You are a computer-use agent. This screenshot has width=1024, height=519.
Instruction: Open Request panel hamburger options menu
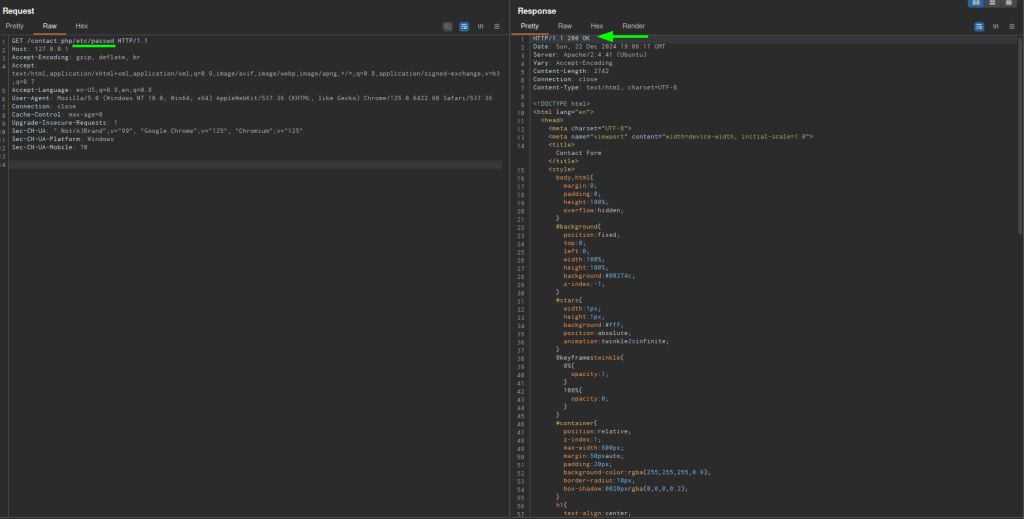[x=497, y=26]
